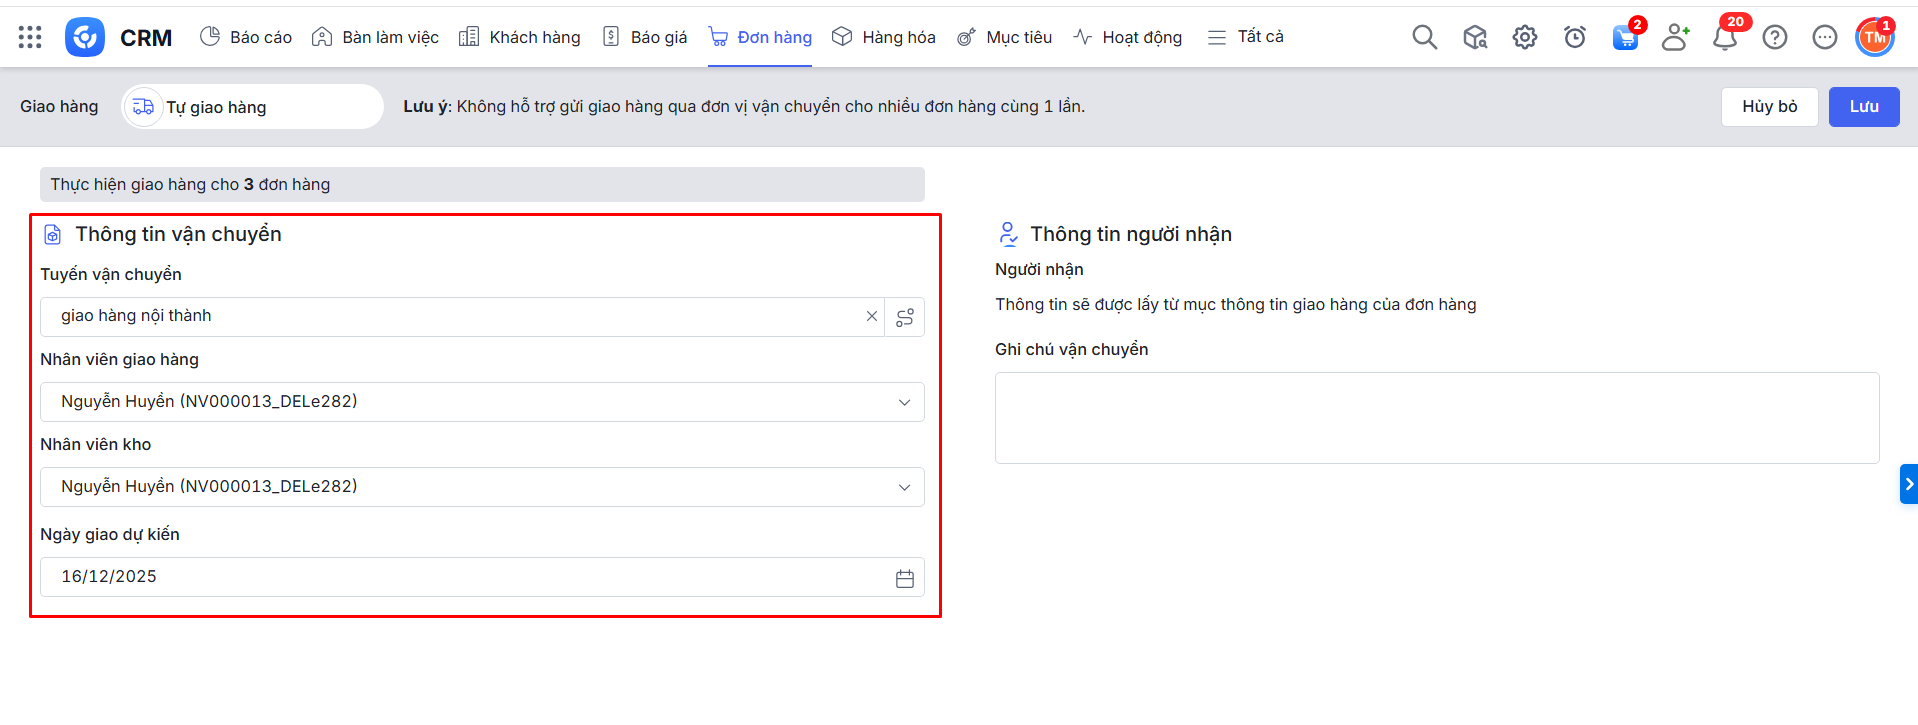Open the notifications bell icon

[x=1725, y=37]
